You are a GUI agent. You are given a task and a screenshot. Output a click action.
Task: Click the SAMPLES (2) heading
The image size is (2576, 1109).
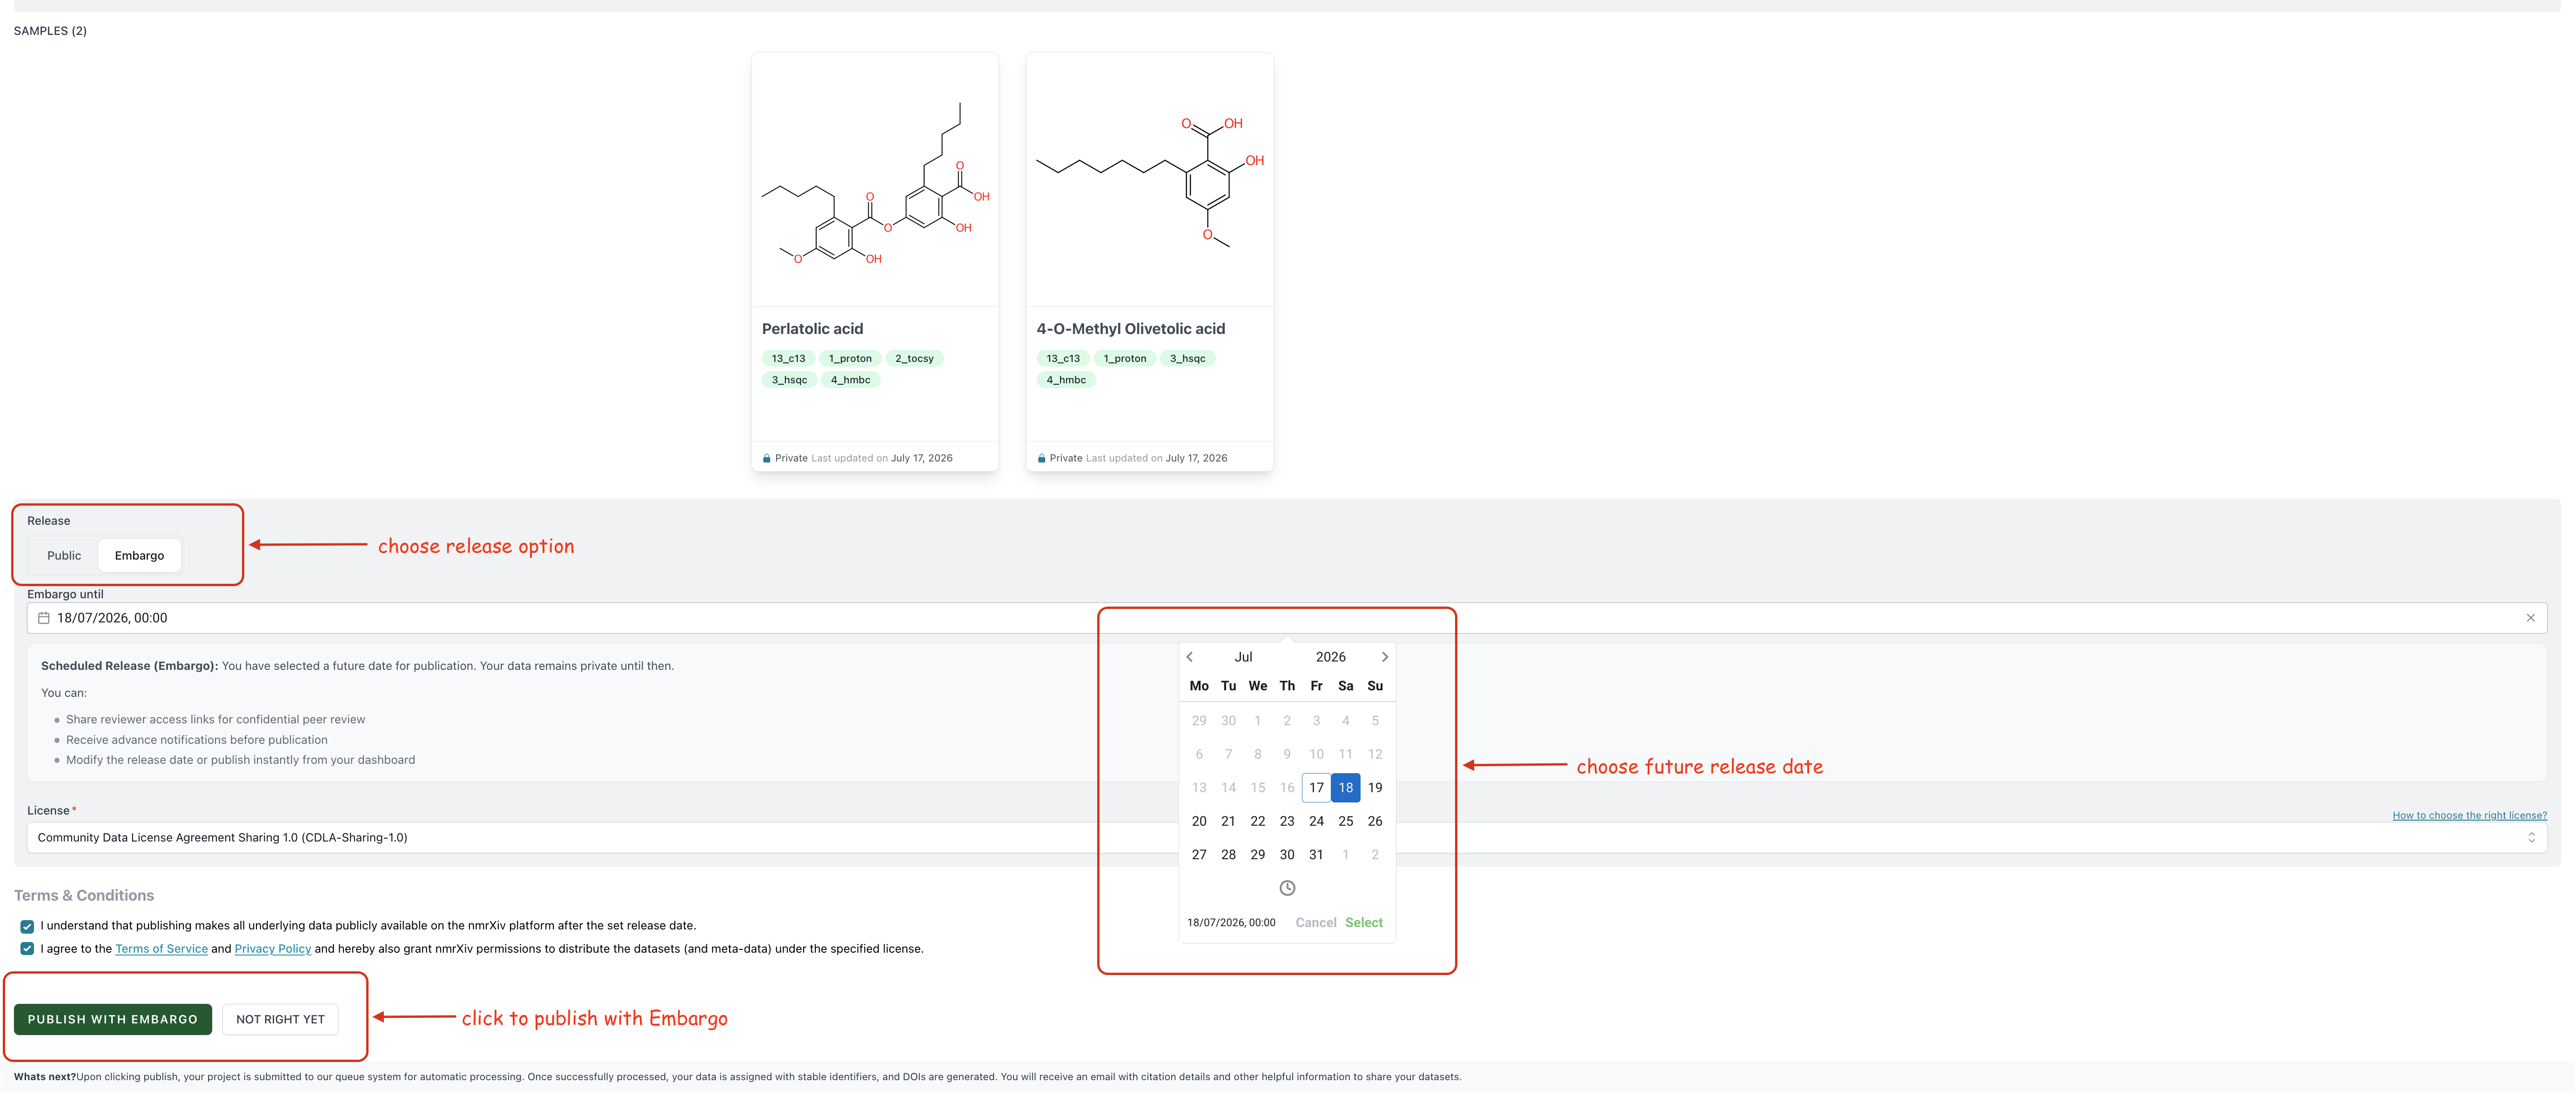50,31
